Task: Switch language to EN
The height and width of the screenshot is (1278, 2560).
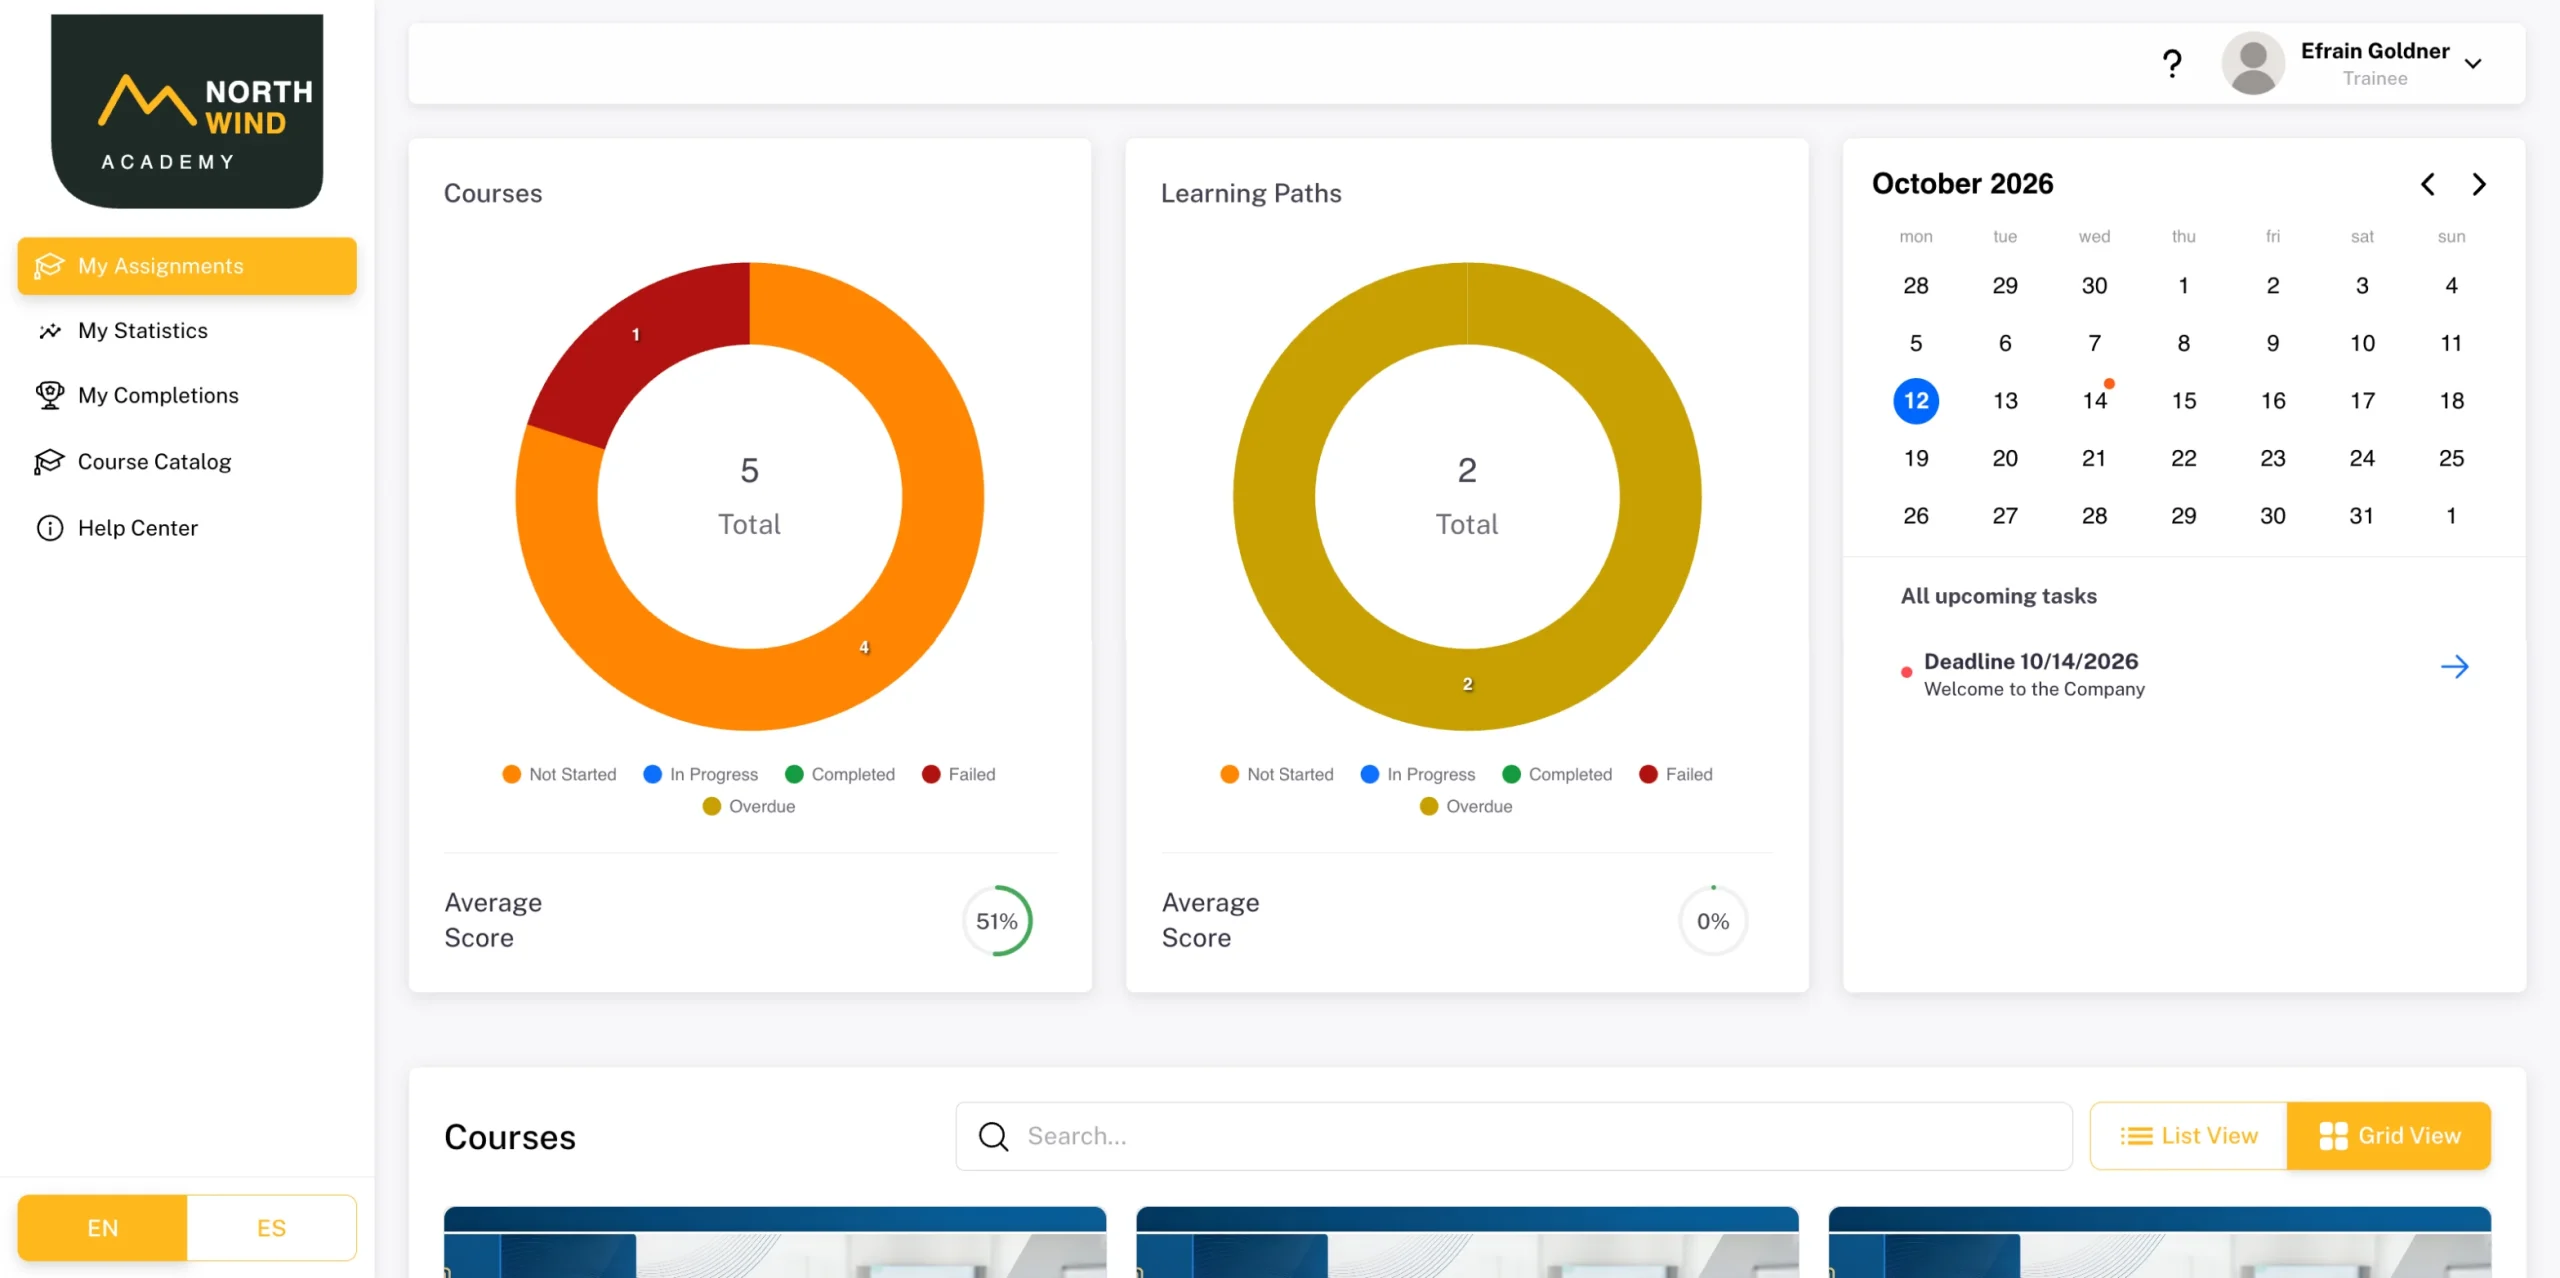Action: pyautogui.click(x=102, y=1228)
